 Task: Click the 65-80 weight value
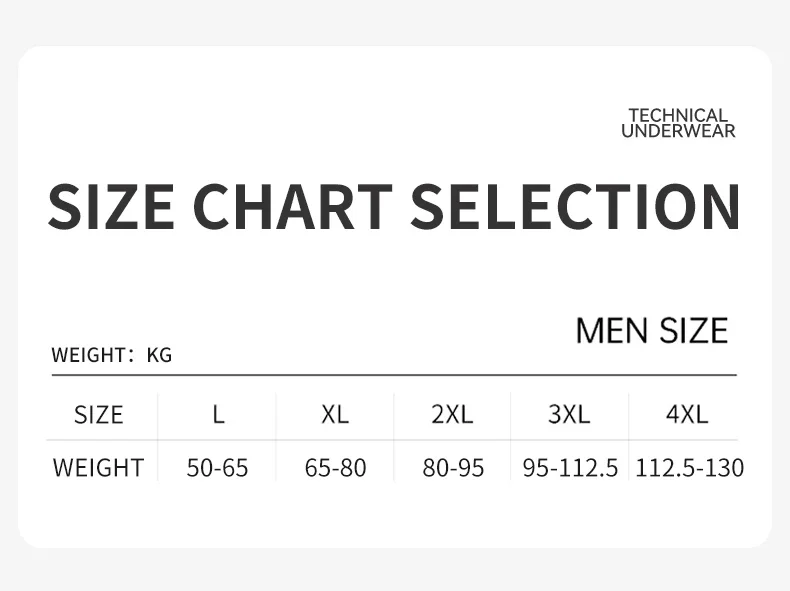[x=336, y=468]
